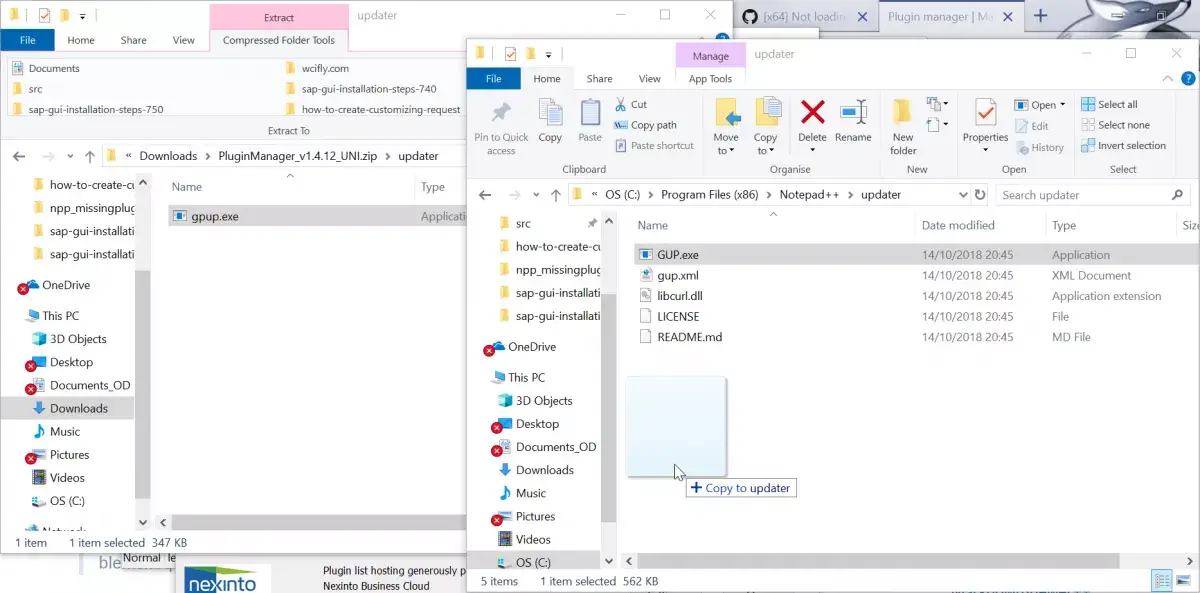Image resolution: width=1200 pixels, height=593 pixels.
Task: Choose sap-gui-installation-steps-740 as extract destination
Action: pos(359,89)
